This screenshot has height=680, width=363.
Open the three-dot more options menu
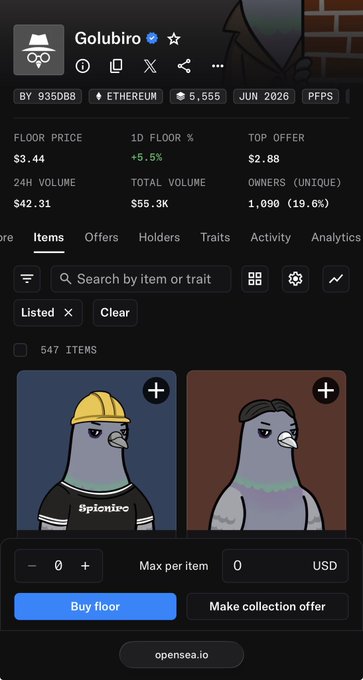coord(217,66)
